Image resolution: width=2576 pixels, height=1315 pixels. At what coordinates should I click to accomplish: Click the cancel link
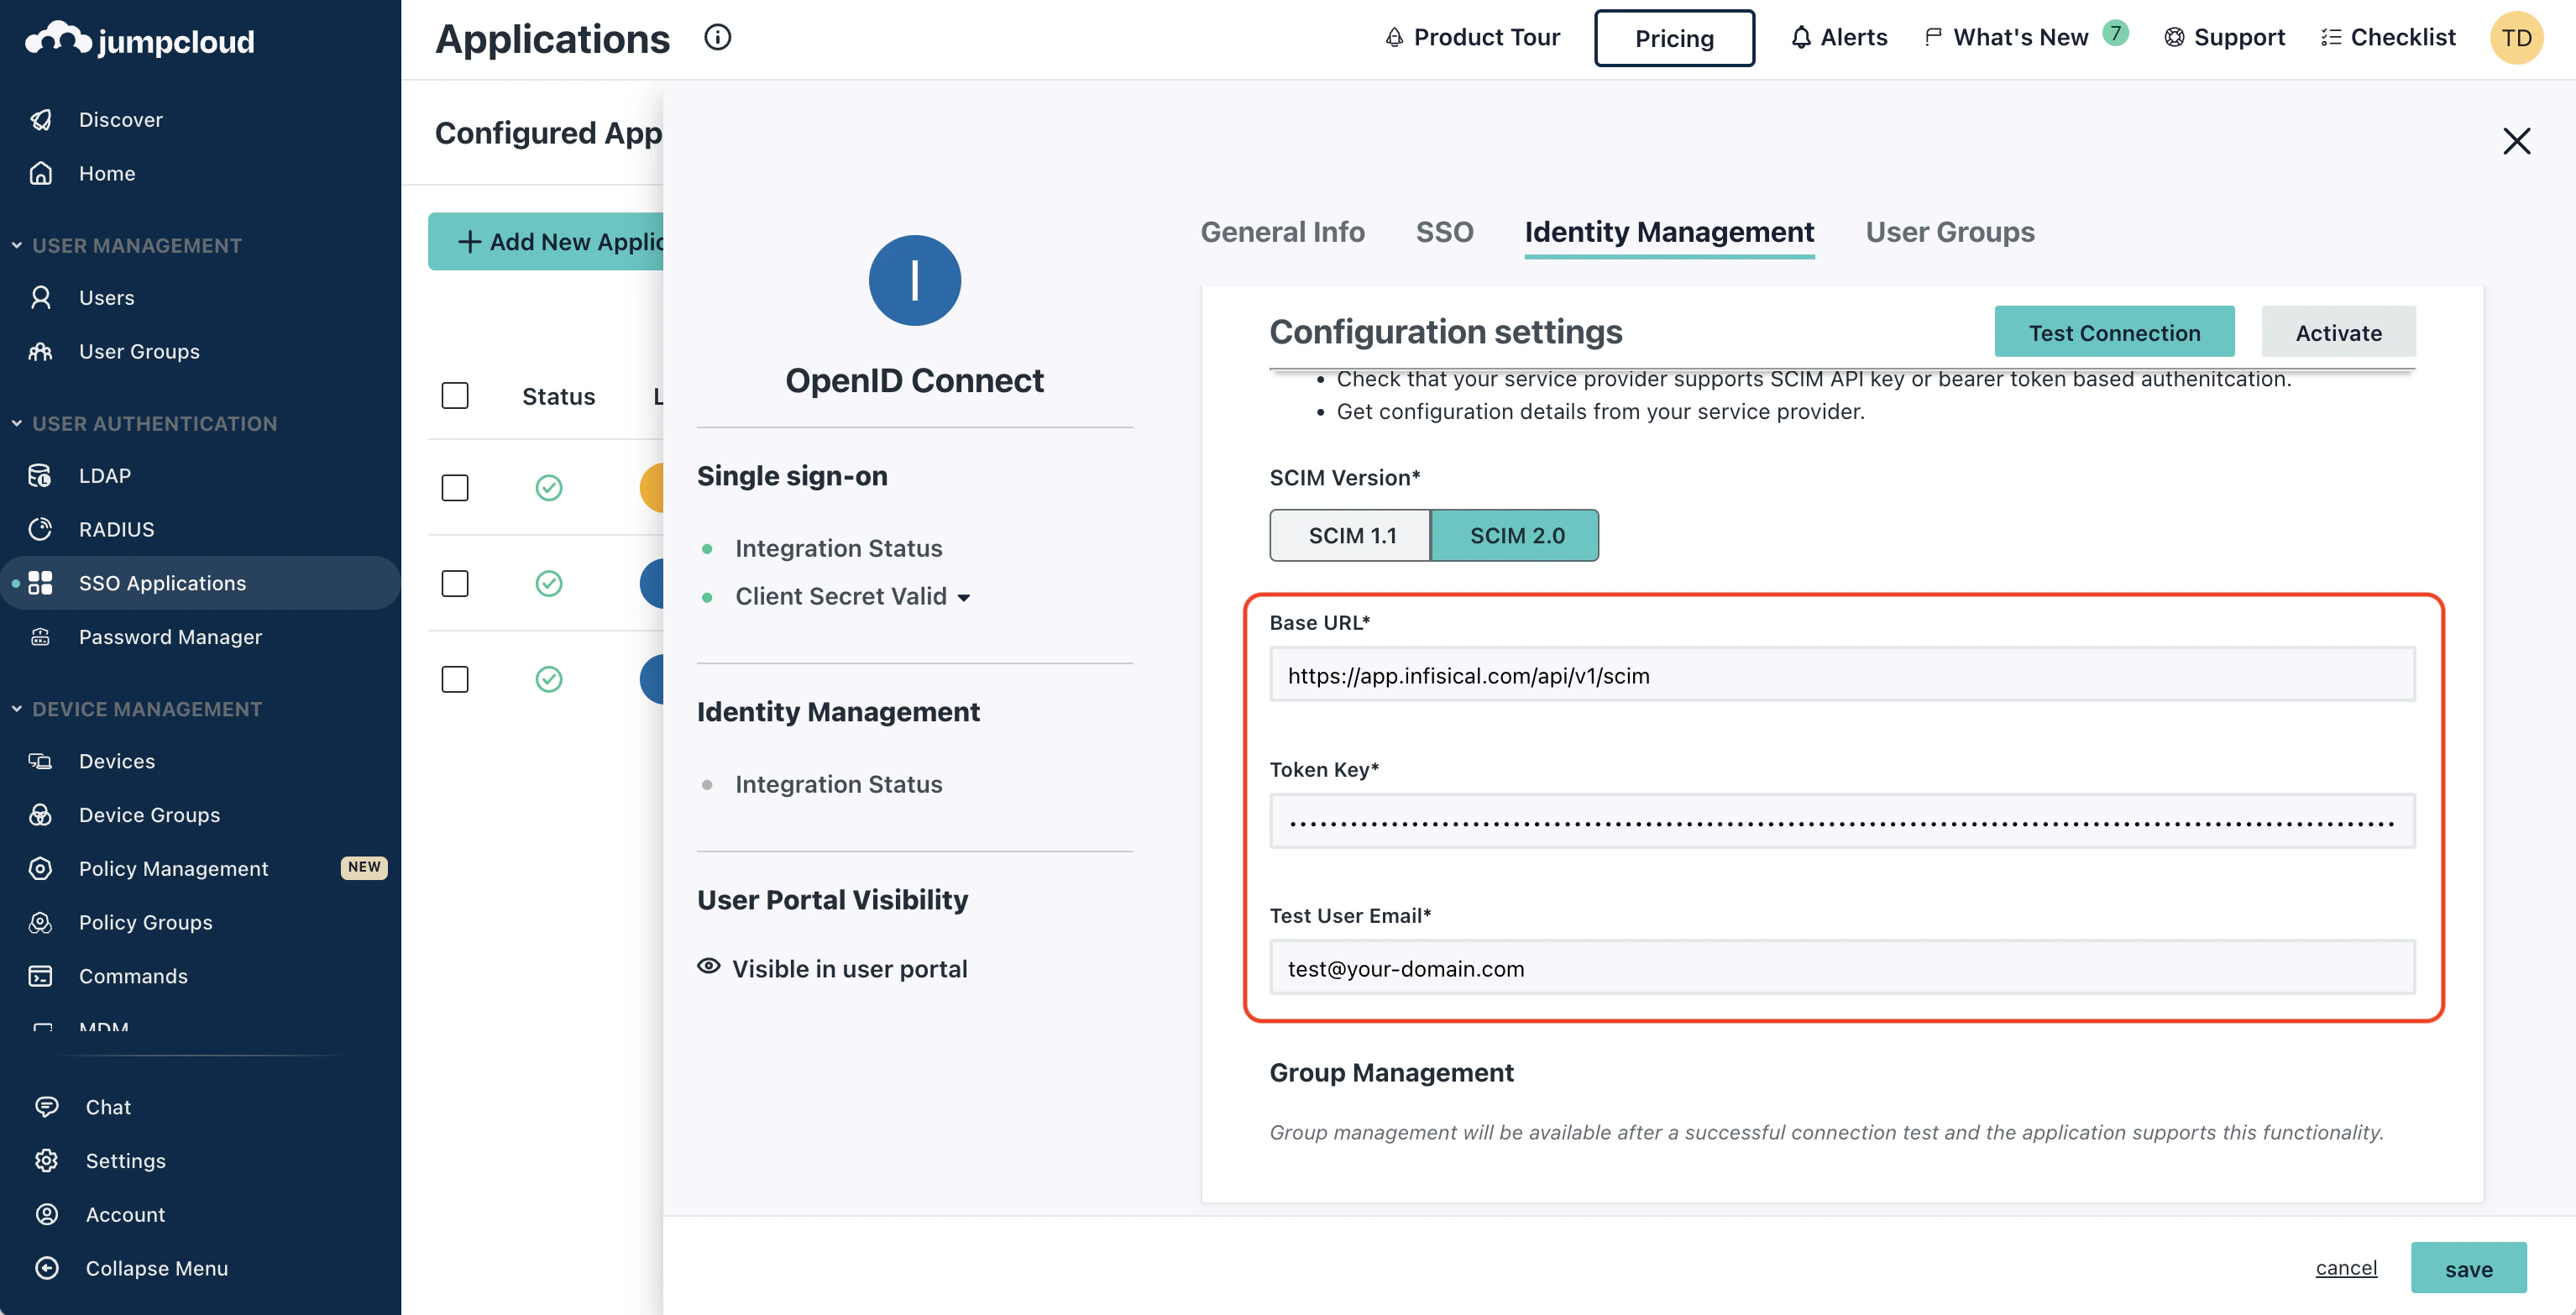click(x=2346, y=1268)
